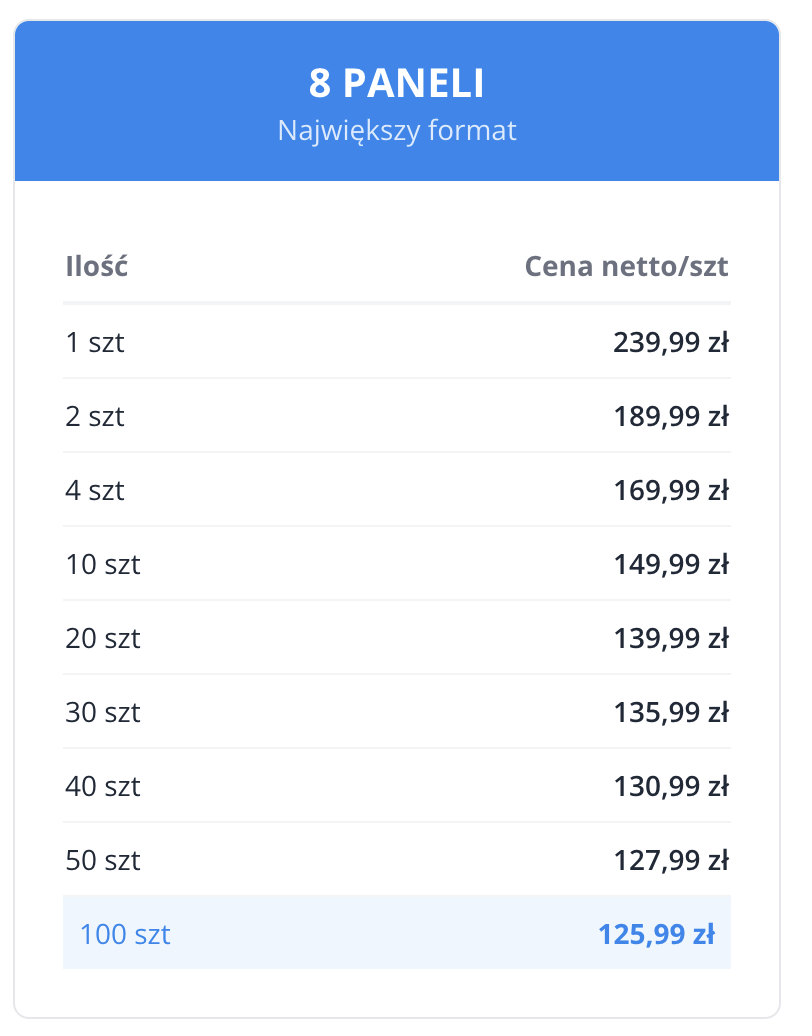Click the "8 PANELI" header title
This screenshot has width=812, height=1036.
coord(397,84)
